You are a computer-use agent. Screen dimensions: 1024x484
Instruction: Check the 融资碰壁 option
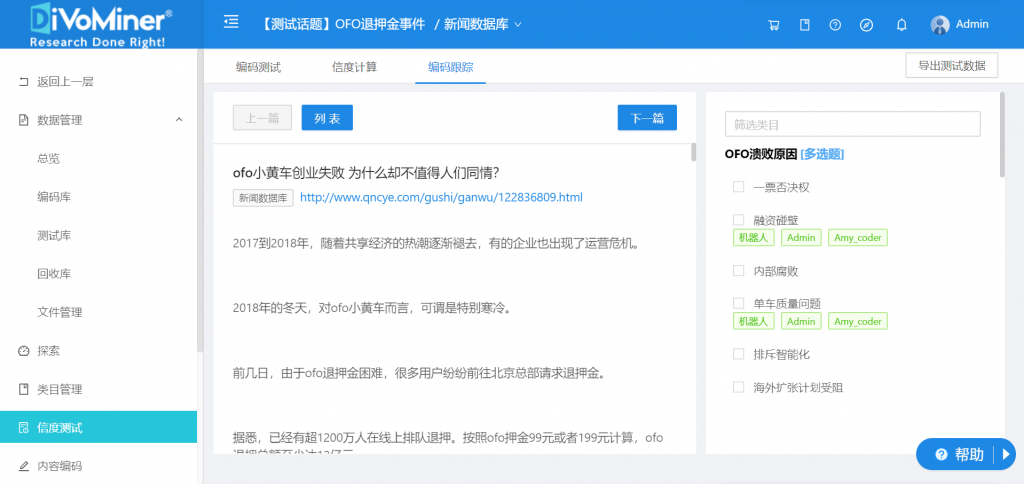pyautogui.click(x=739, y=220)
